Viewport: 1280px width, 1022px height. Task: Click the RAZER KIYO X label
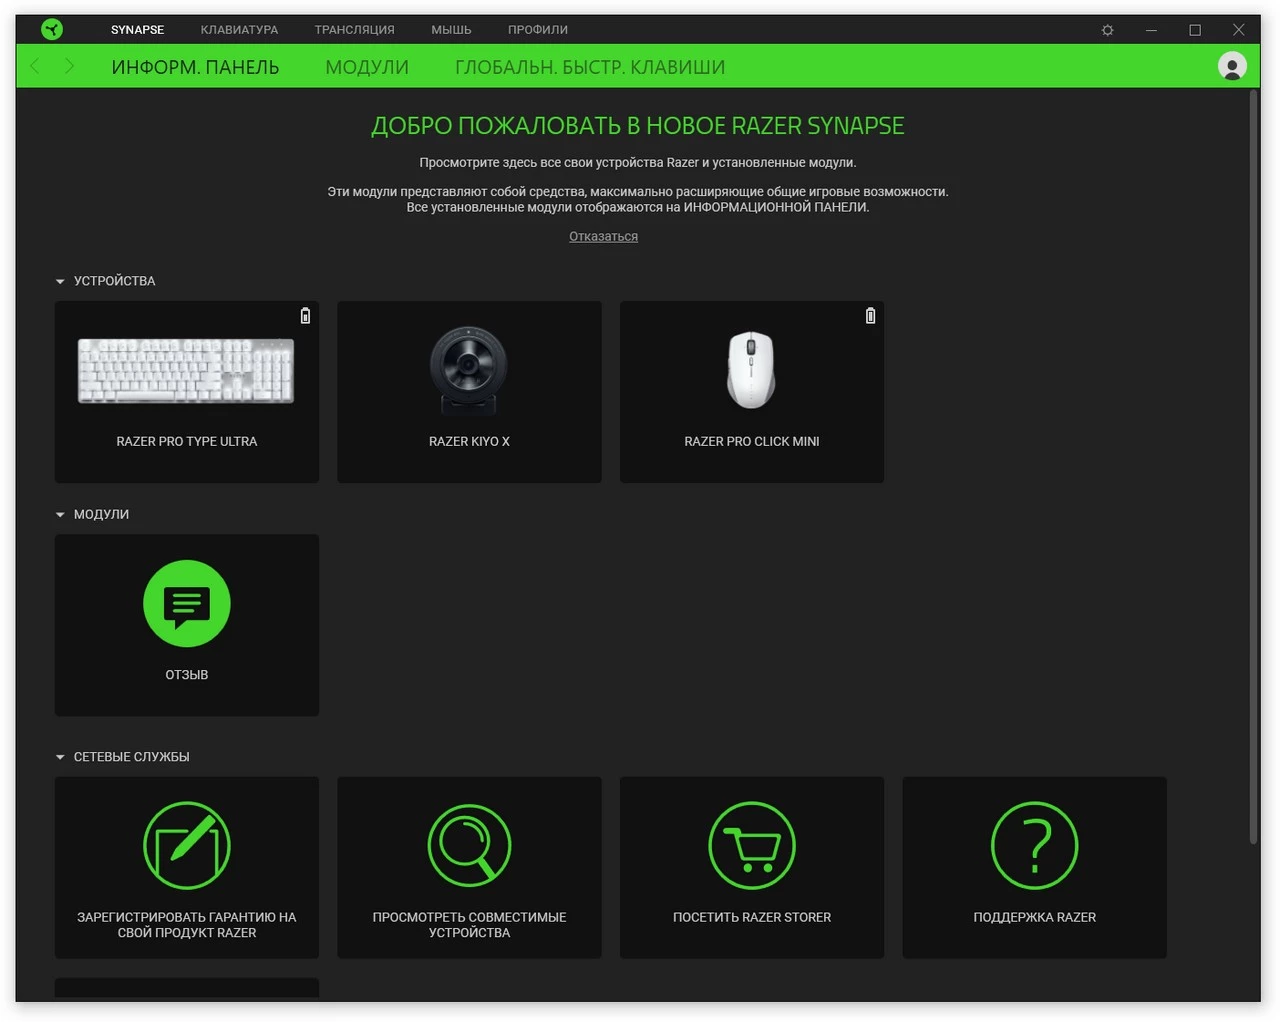tap(469, 442)
